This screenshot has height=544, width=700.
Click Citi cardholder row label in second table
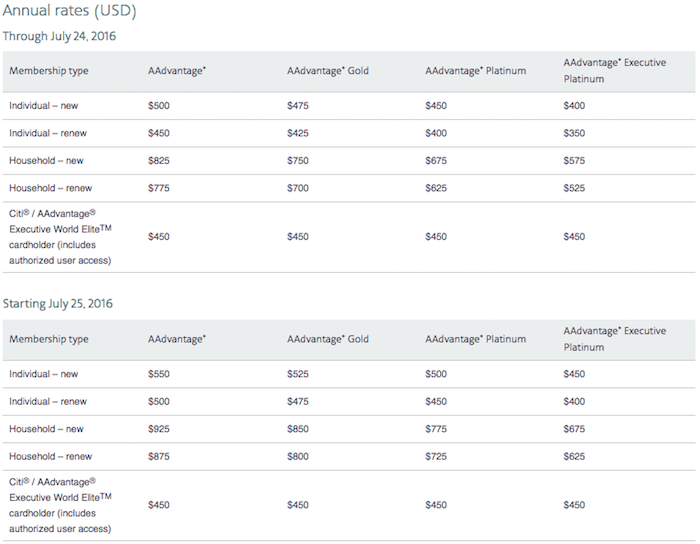(x=60, y=505)
